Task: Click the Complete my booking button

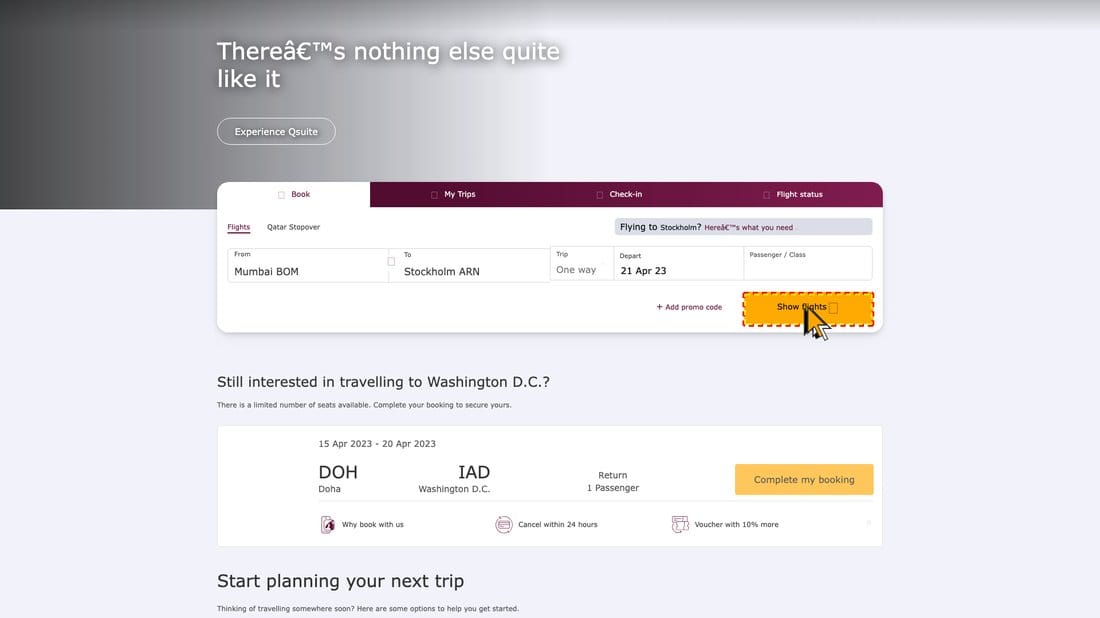Action: [803, 479]
